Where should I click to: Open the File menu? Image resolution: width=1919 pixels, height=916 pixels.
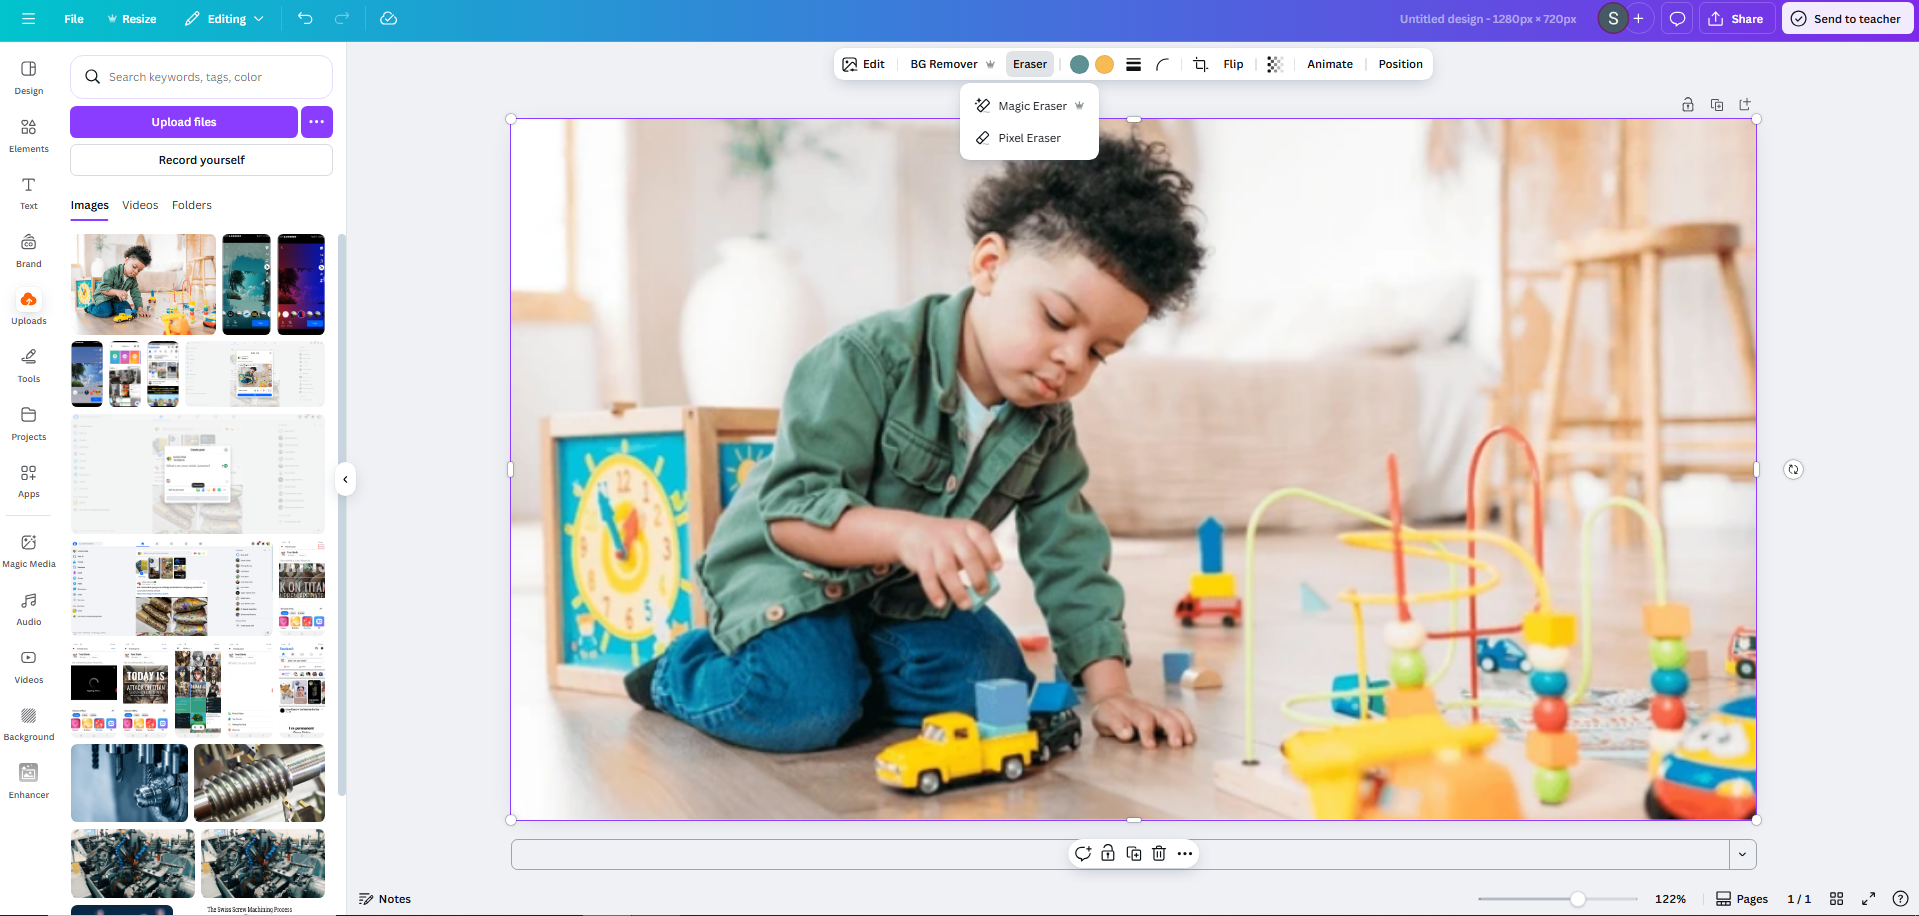73,18
